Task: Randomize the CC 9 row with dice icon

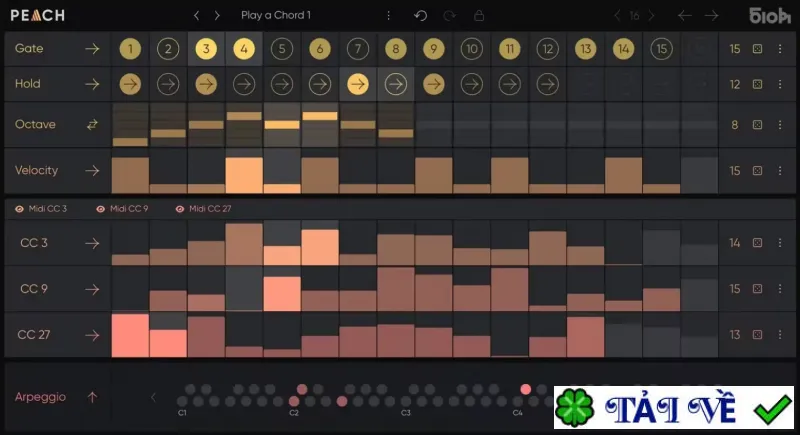Action: coord(758,289)
